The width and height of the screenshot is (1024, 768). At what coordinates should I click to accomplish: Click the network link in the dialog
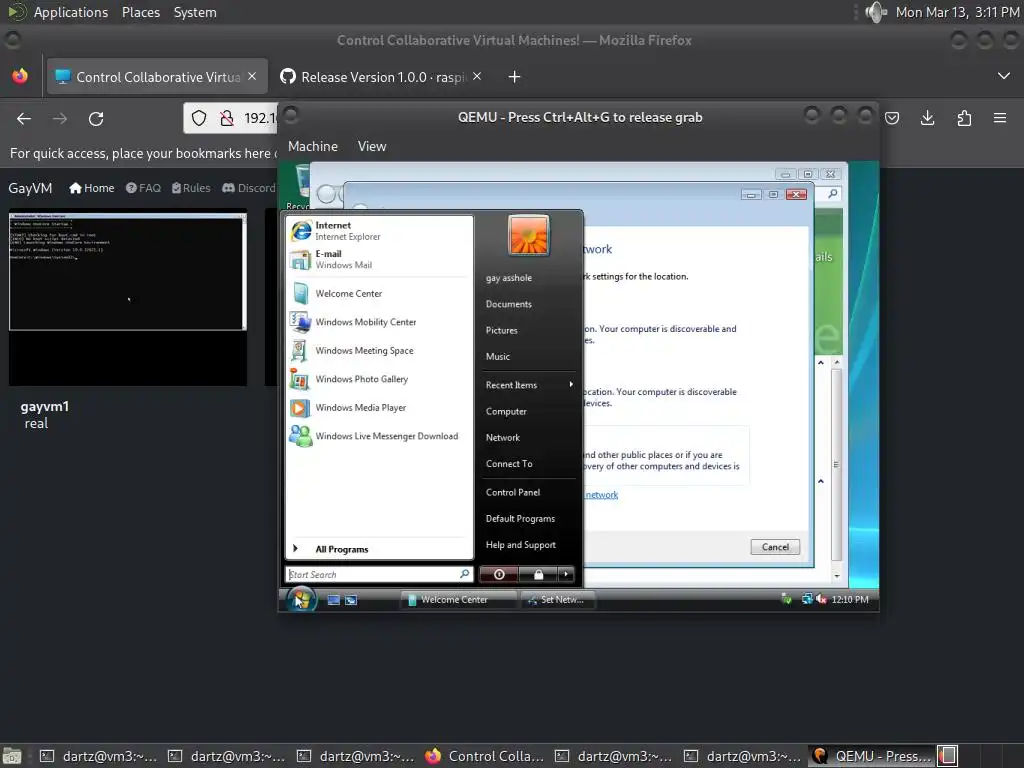pyautogui.click(x=601, y=495)
